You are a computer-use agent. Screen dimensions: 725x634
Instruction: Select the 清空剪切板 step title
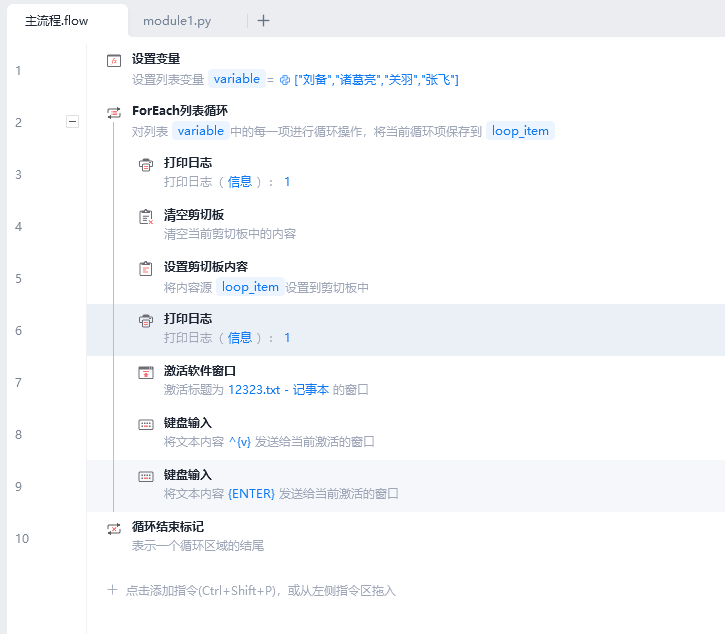tap(194, 215)
